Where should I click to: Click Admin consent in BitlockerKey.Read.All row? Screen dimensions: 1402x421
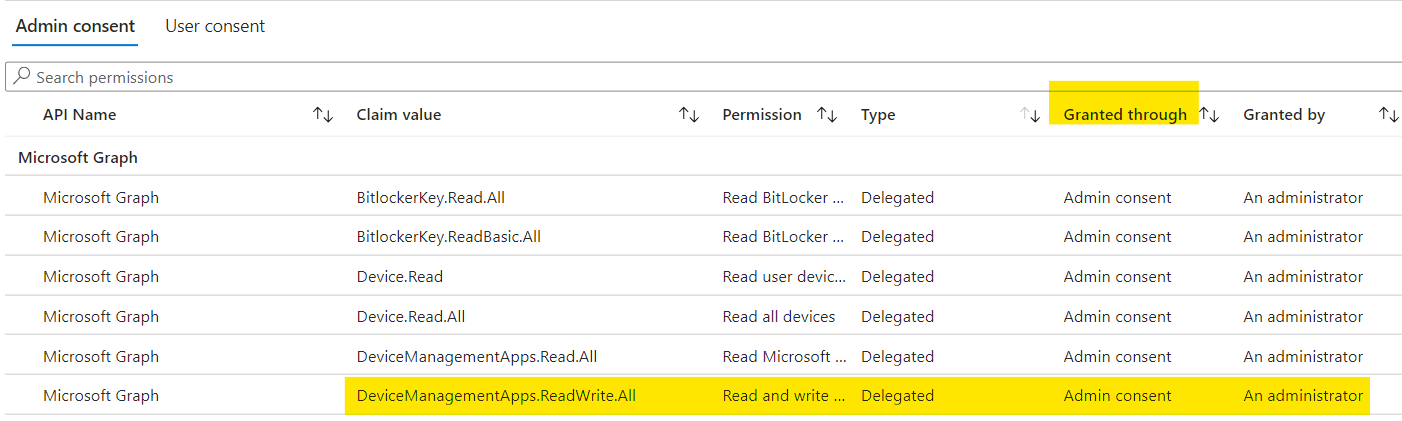(x=1117, y=198)
